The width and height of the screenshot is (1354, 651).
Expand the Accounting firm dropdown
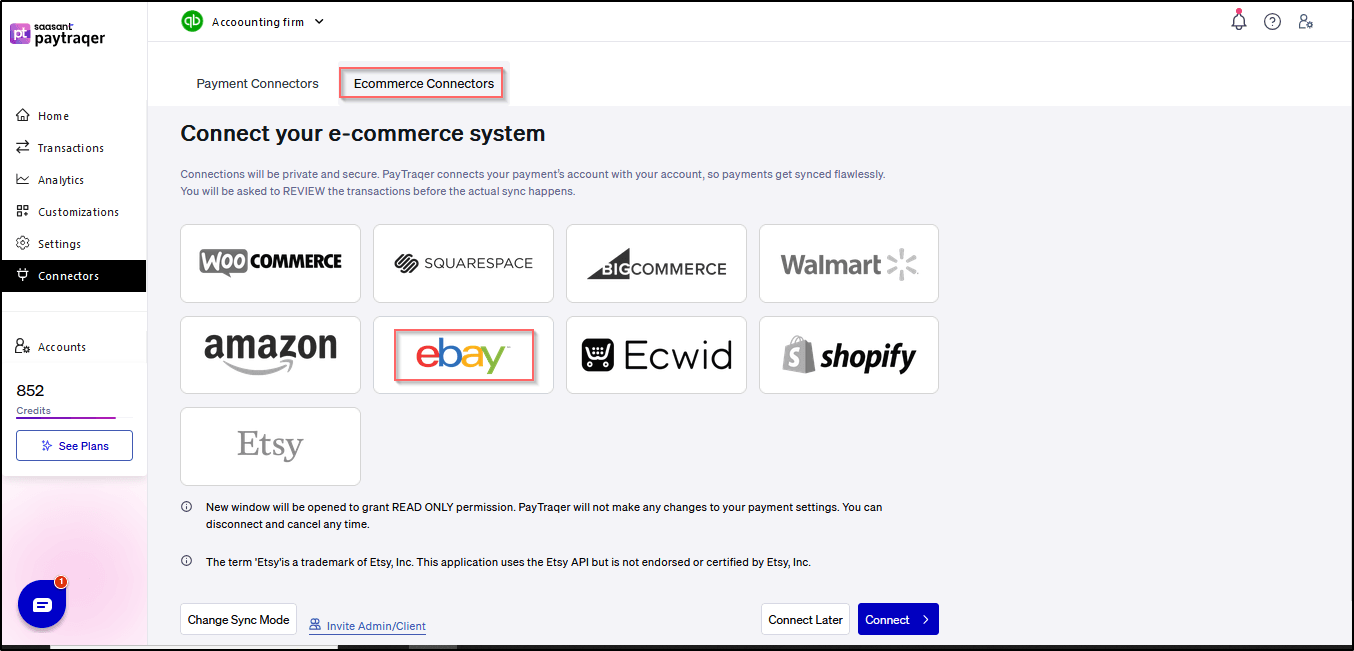[x=319, y=21]
